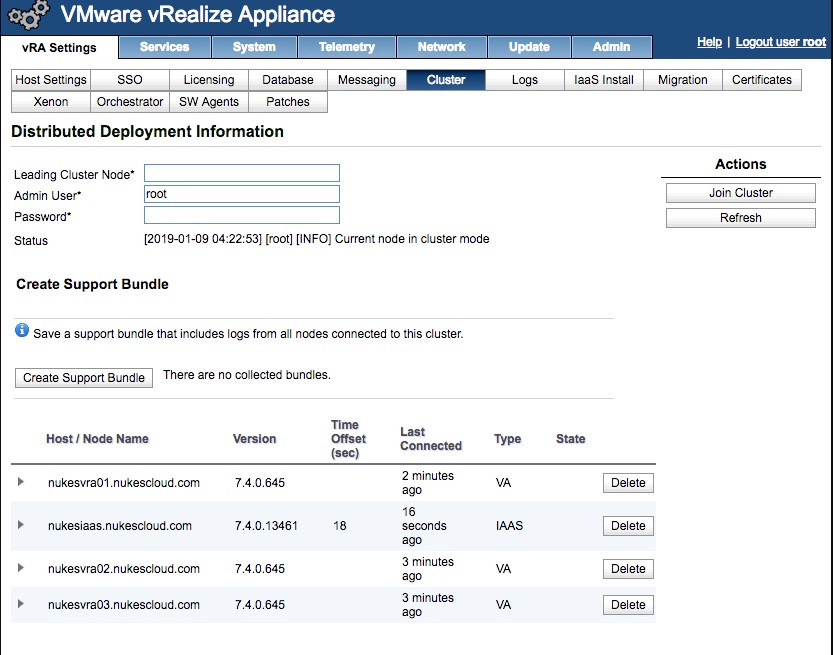Select hostname nukesvra02.nukescloud.com text
The width and height of the screenshot is (833, 655).
(x=124, y=569)
